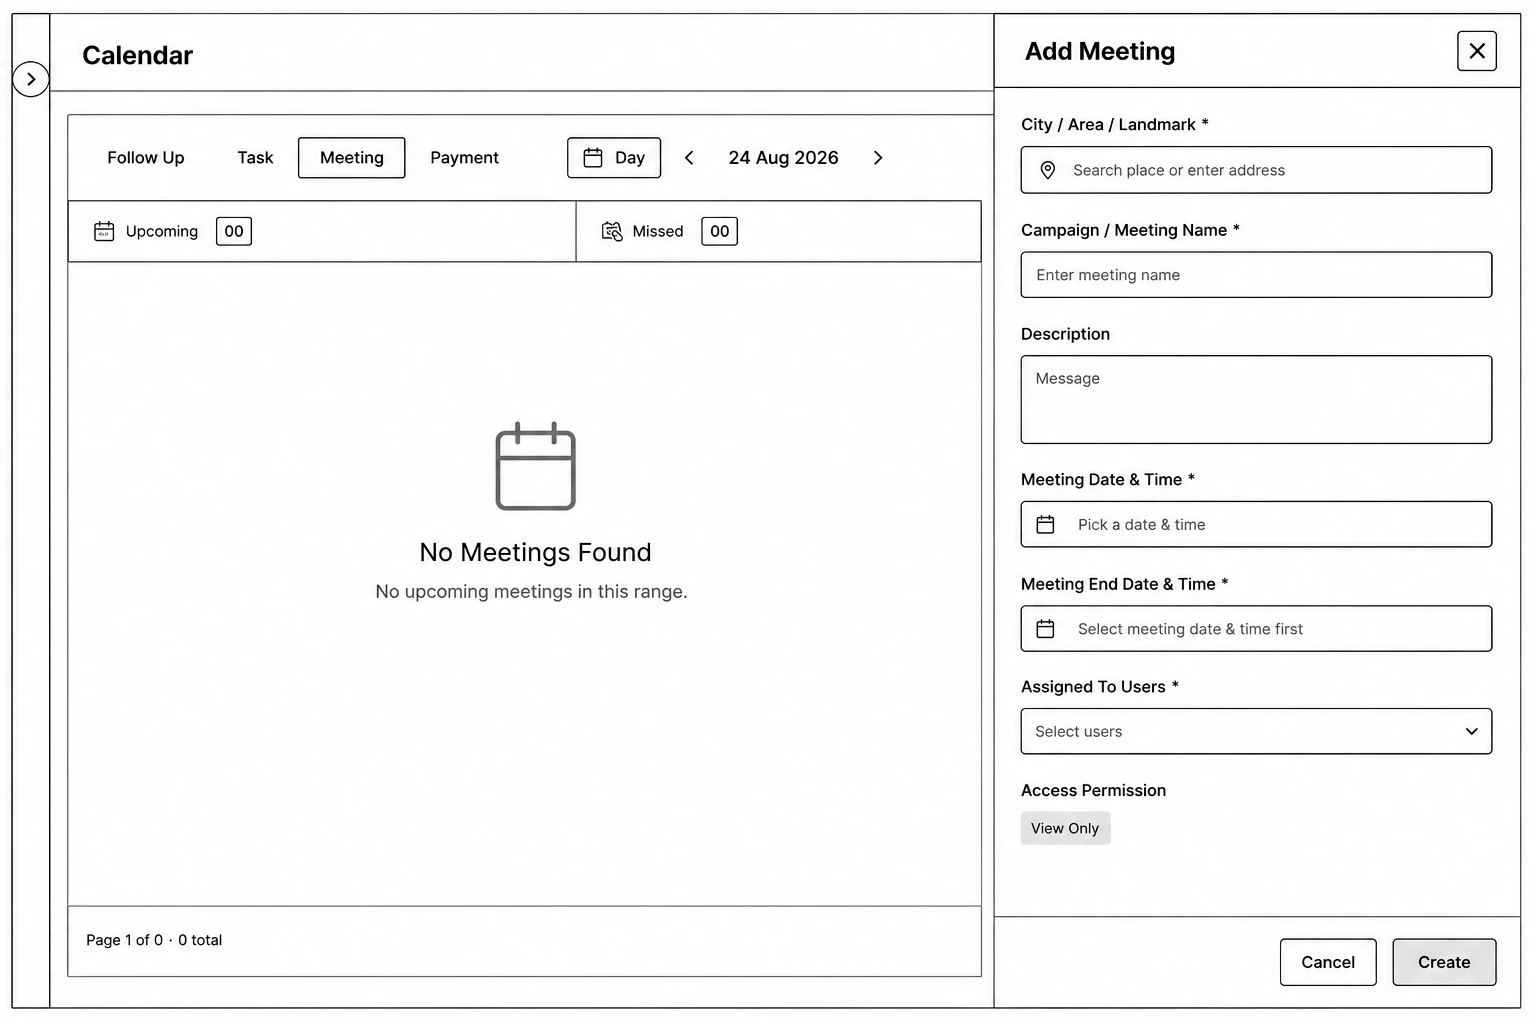Click the No Meetings Found heading
This screenshot has width=1536, height=1024.
pos(536,552)
